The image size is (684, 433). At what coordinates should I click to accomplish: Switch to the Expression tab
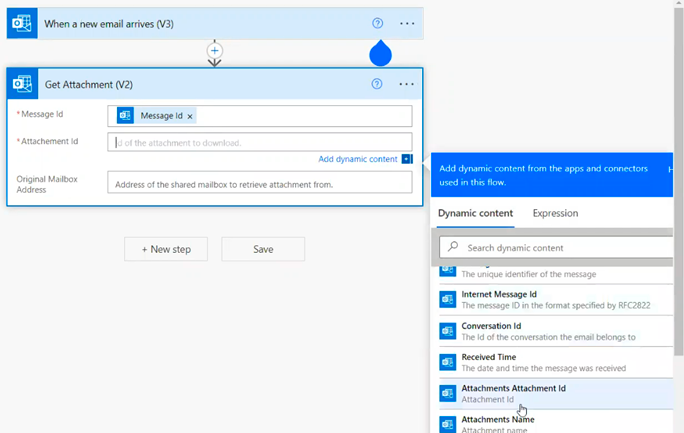(x=555, y=213)
